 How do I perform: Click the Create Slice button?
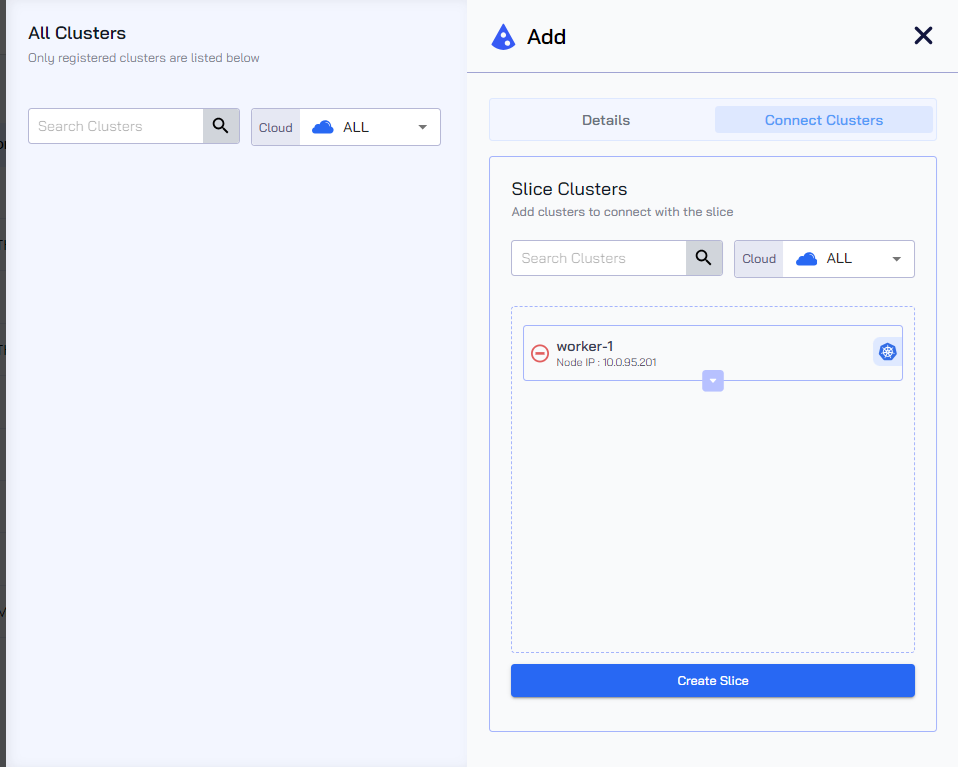pos(713,681)
